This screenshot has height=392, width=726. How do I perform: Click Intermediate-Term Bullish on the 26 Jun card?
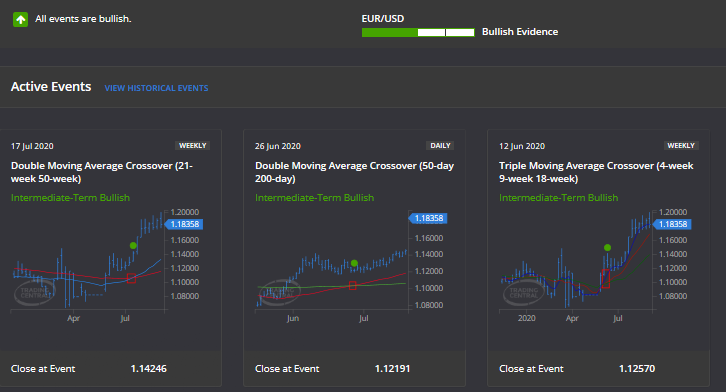(x=314, y=198)
